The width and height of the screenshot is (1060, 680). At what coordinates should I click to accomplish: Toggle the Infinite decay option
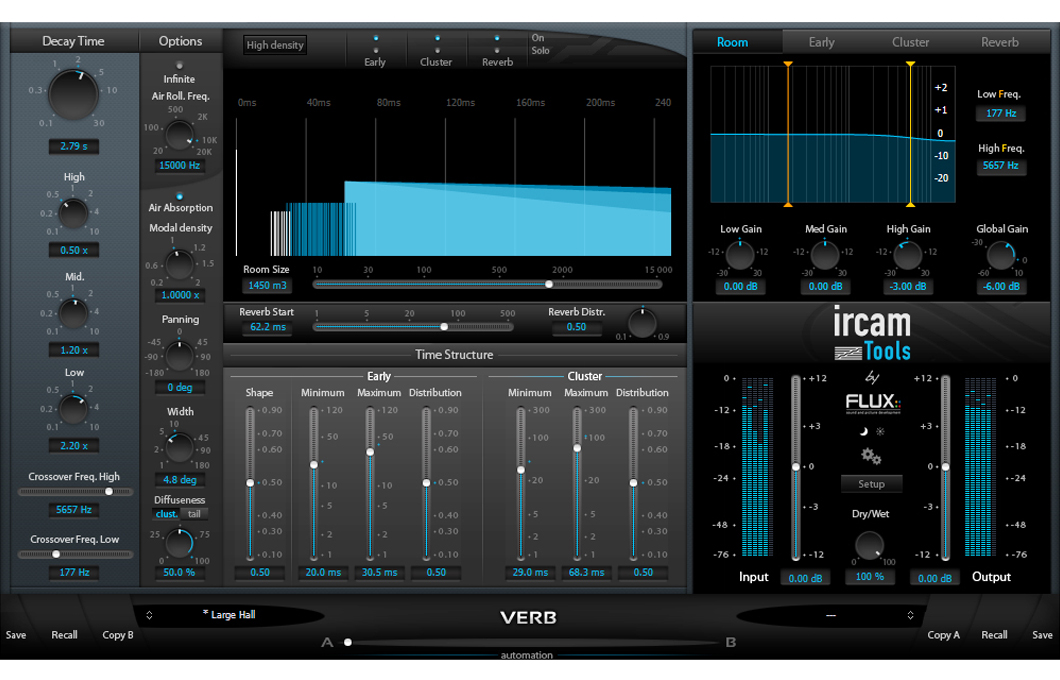pos(180,65)
